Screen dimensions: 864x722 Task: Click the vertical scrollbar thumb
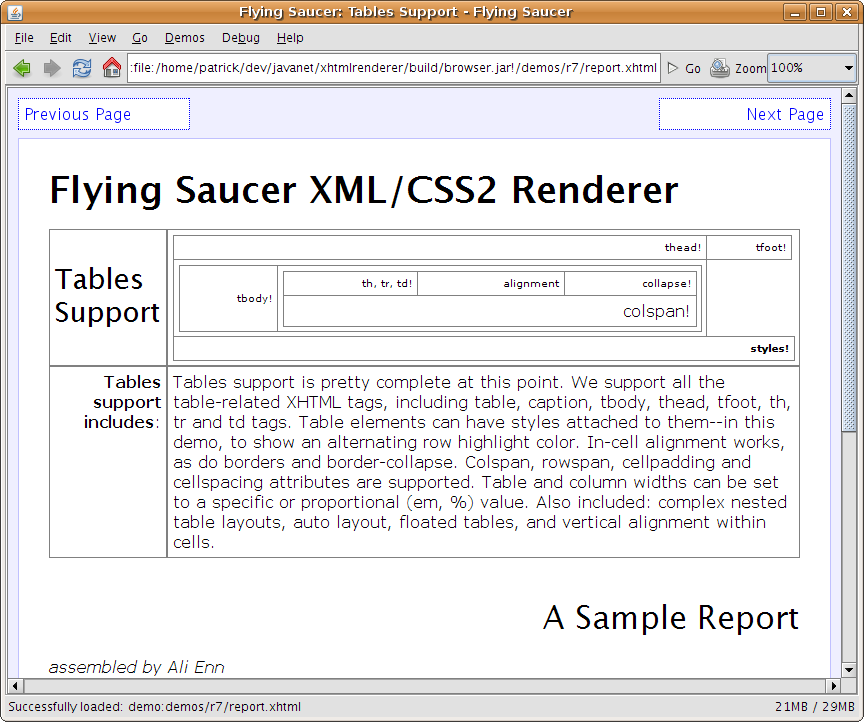849,267
